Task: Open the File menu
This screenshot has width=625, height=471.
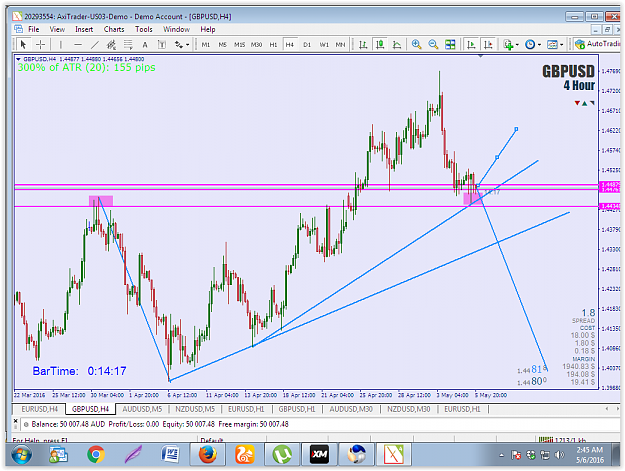Action: (x=33, y=29)
